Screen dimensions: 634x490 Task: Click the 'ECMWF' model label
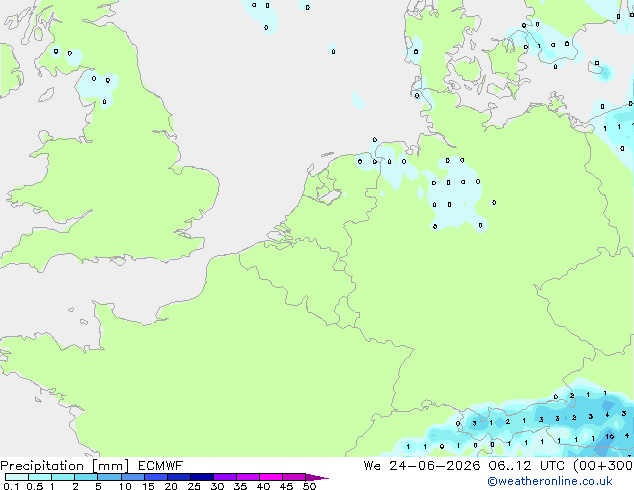[160, 466]
